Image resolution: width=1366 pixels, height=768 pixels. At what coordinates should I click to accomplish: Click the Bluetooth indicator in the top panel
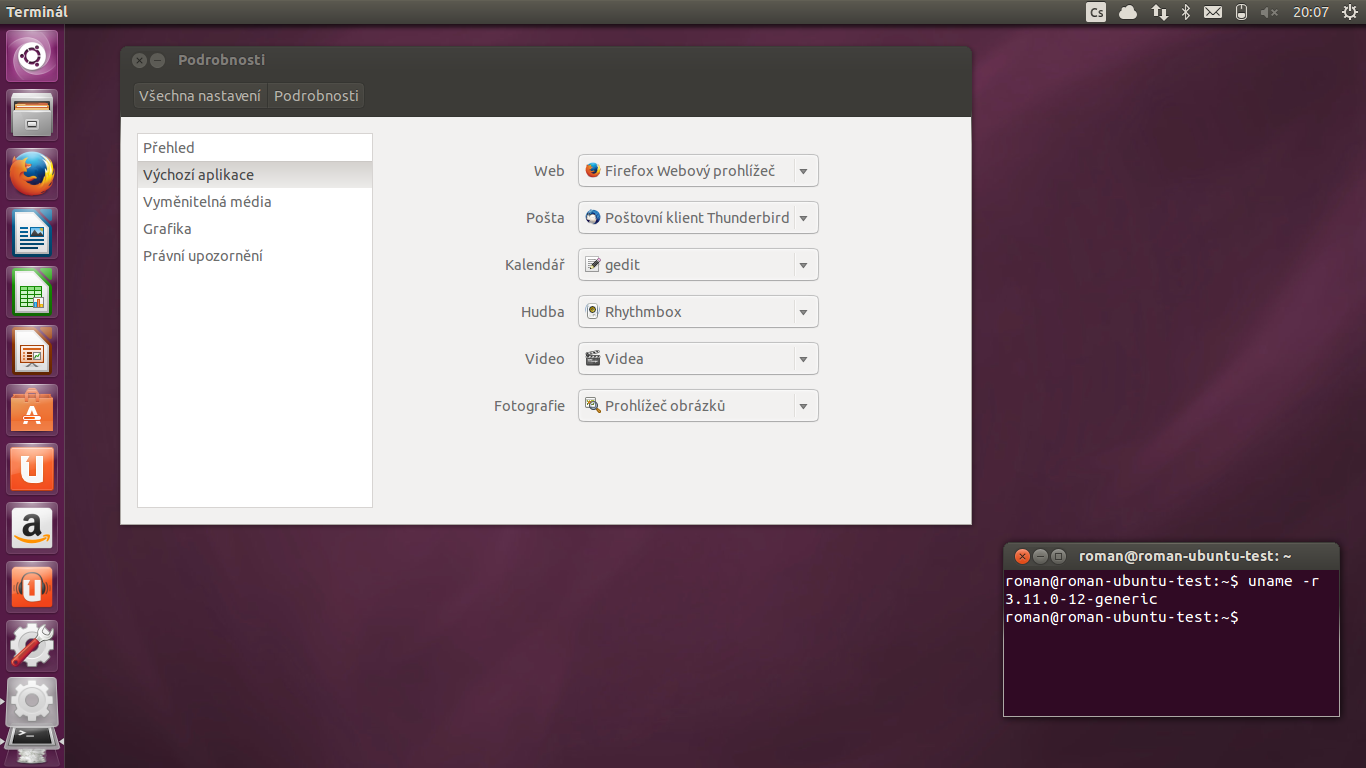pos(1185,12)
